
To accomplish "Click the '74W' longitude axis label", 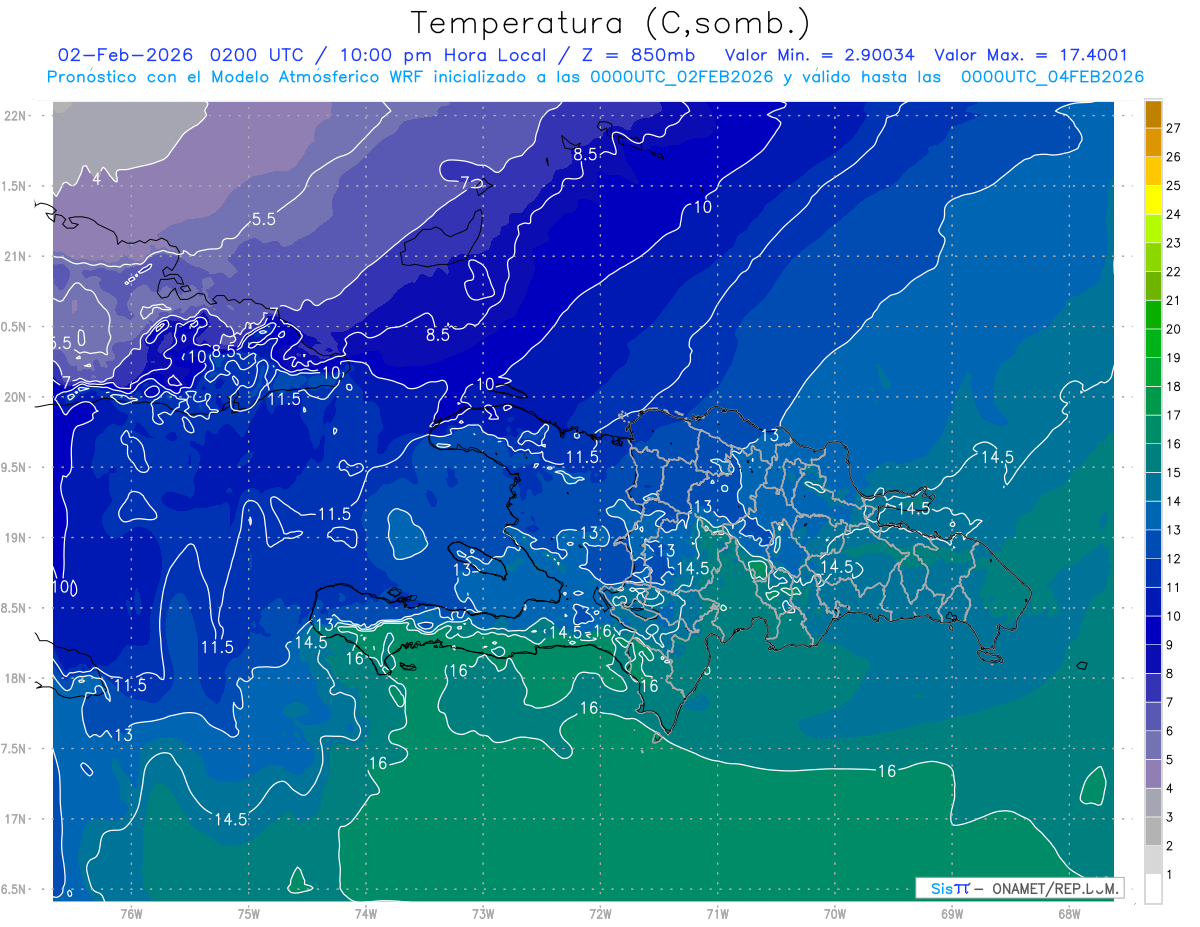I will (366, 914).
